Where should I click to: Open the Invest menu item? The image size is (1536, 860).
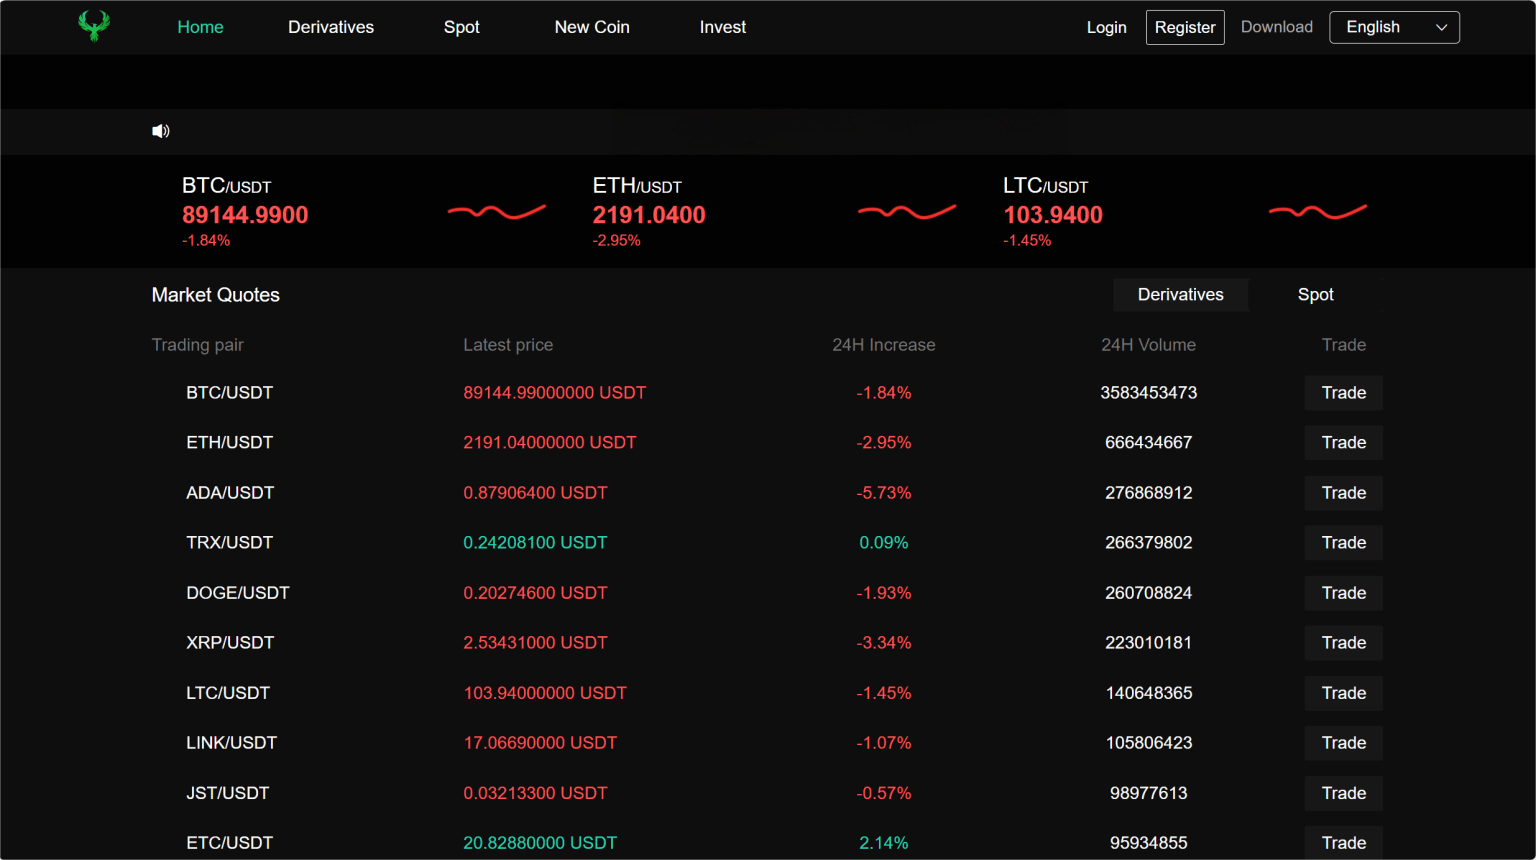click(722, 27)
